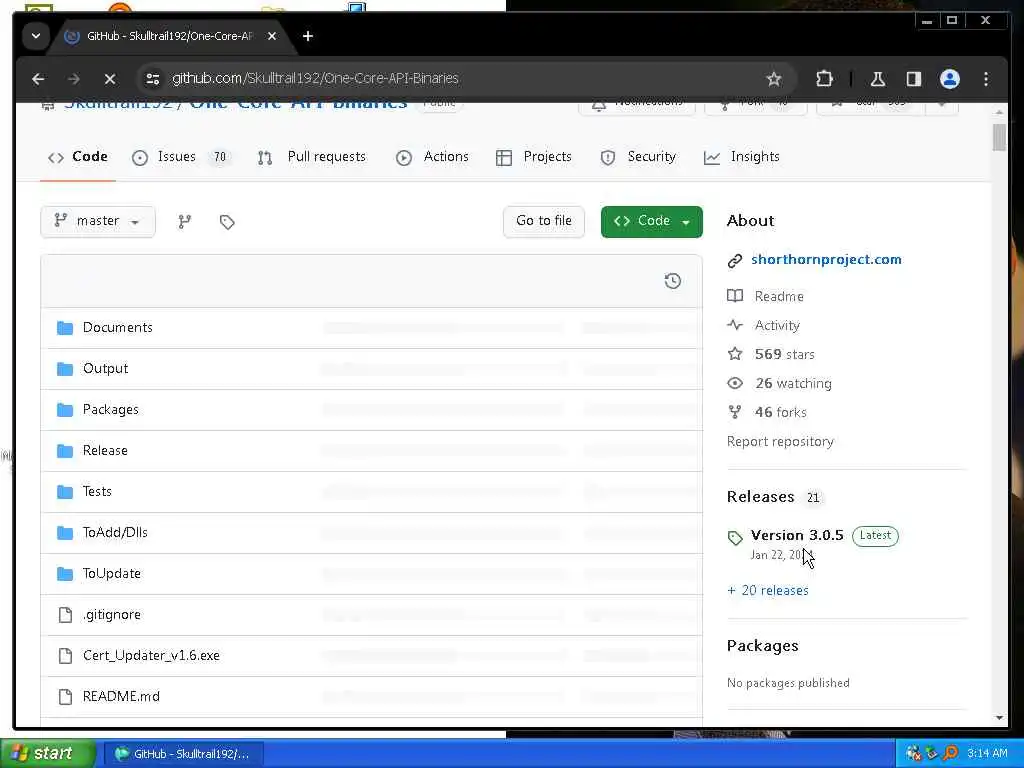Open the README.md file
Viewport: 1024px width, 768px height.
coord(121,697)
